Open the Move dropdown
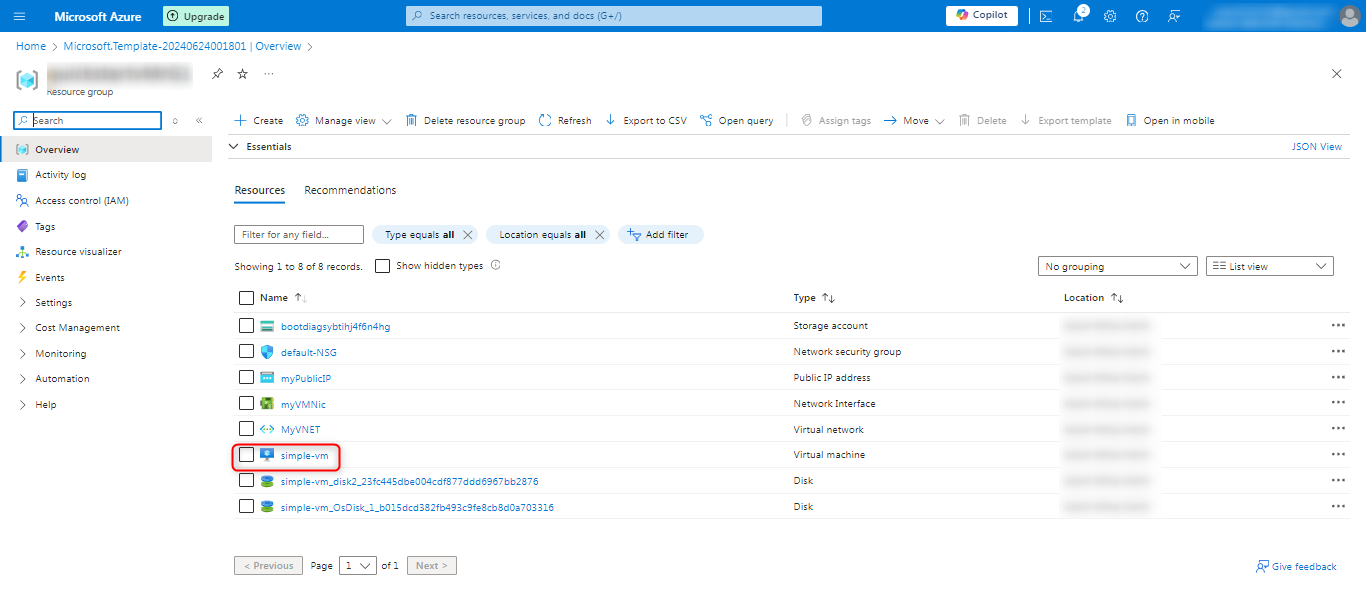1366x615 pixels. (914, 120)
